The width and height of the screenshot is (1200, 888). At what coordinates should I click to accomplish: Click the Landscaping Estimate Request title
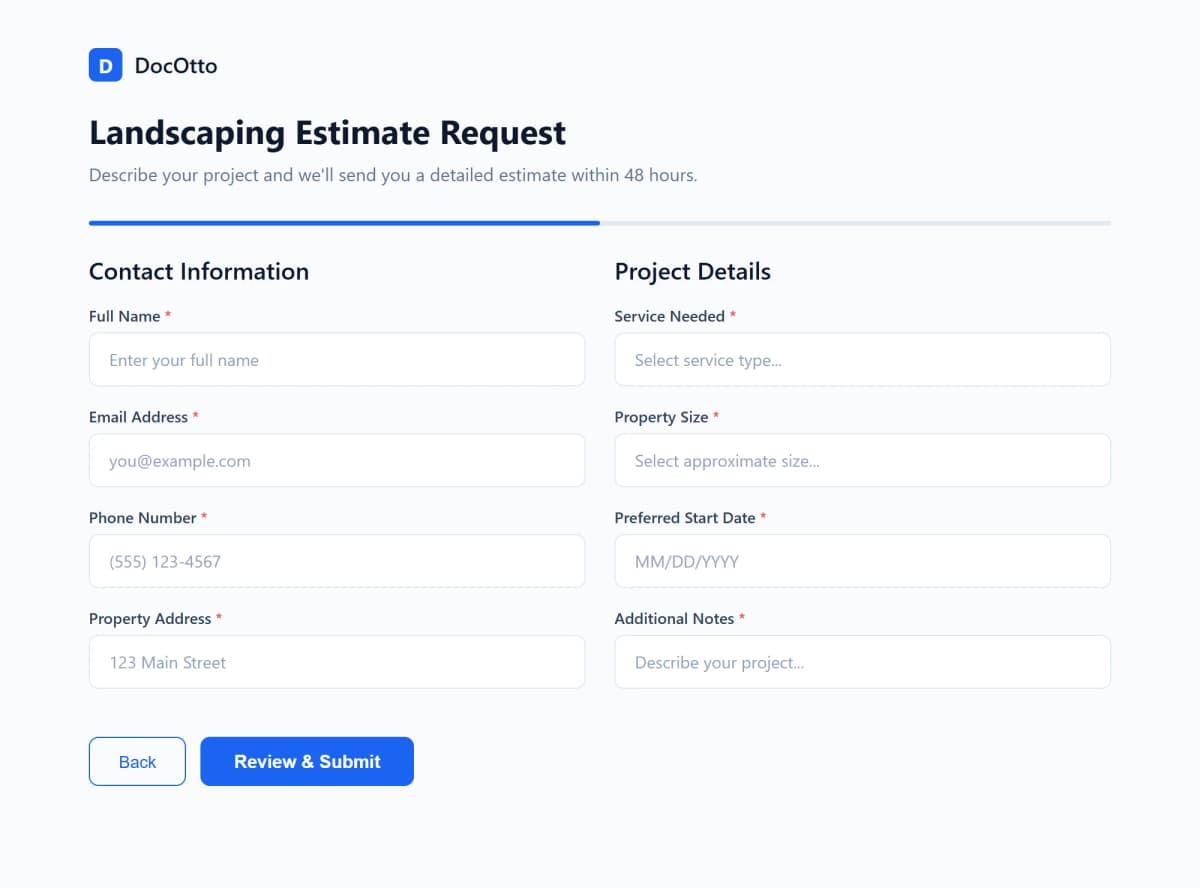pyautogui.click(x=327, y=132)
